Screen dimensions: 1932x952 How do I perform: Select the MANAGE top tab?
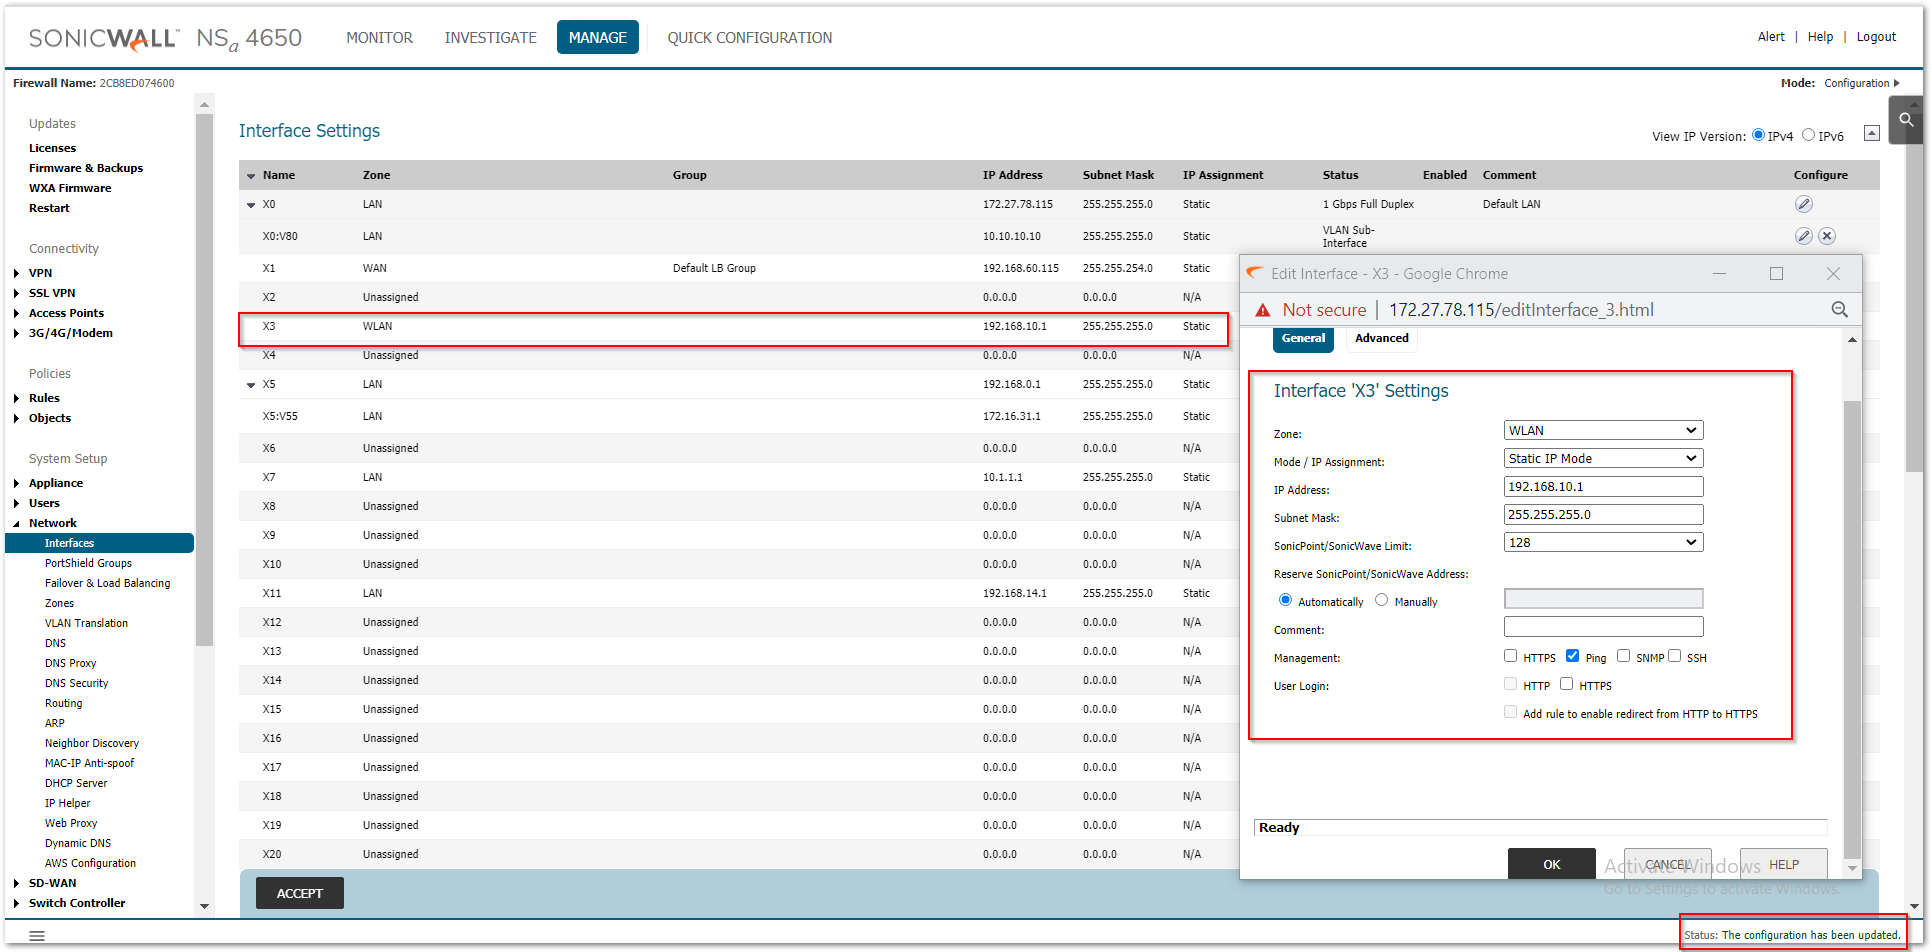(598, 38)
